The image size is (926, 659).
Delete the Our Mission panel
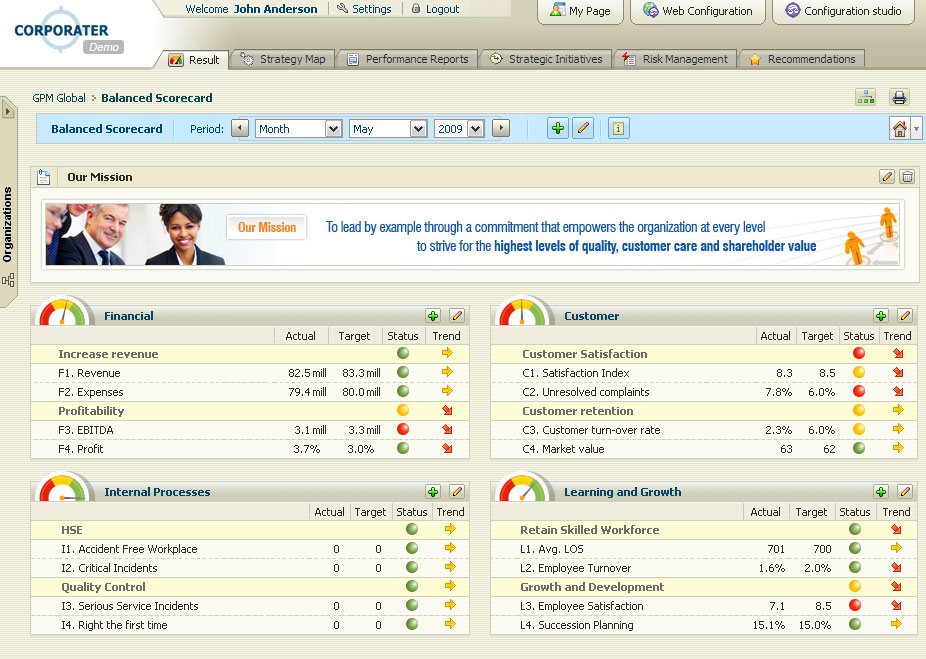click(x=907, y=177)
